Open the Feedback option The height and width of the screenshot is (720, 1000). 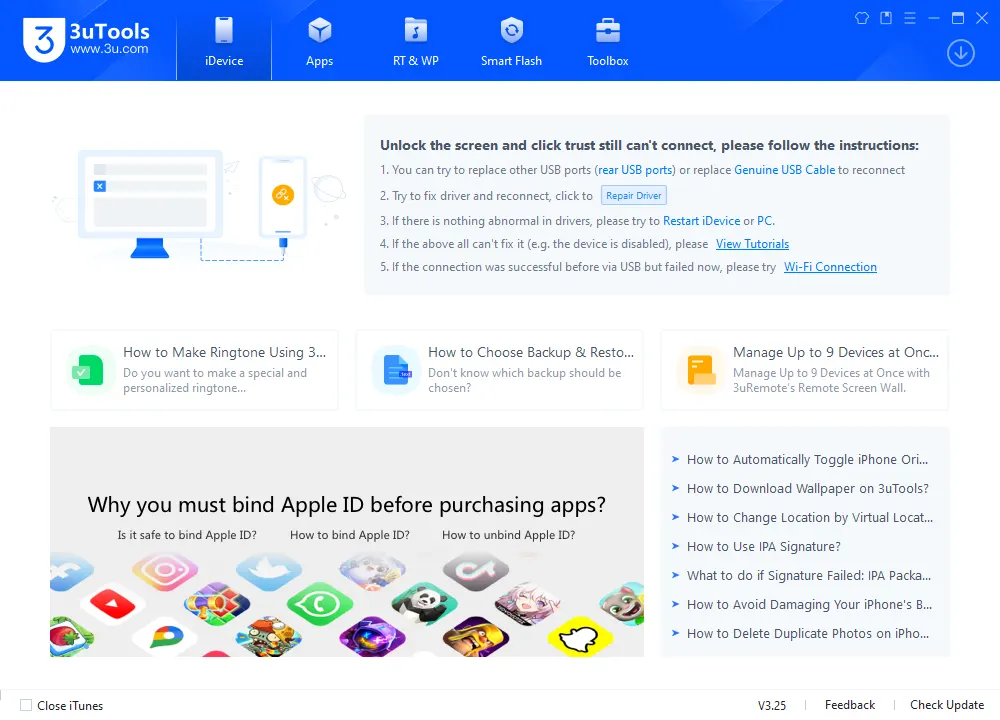(x=849, y=704)
